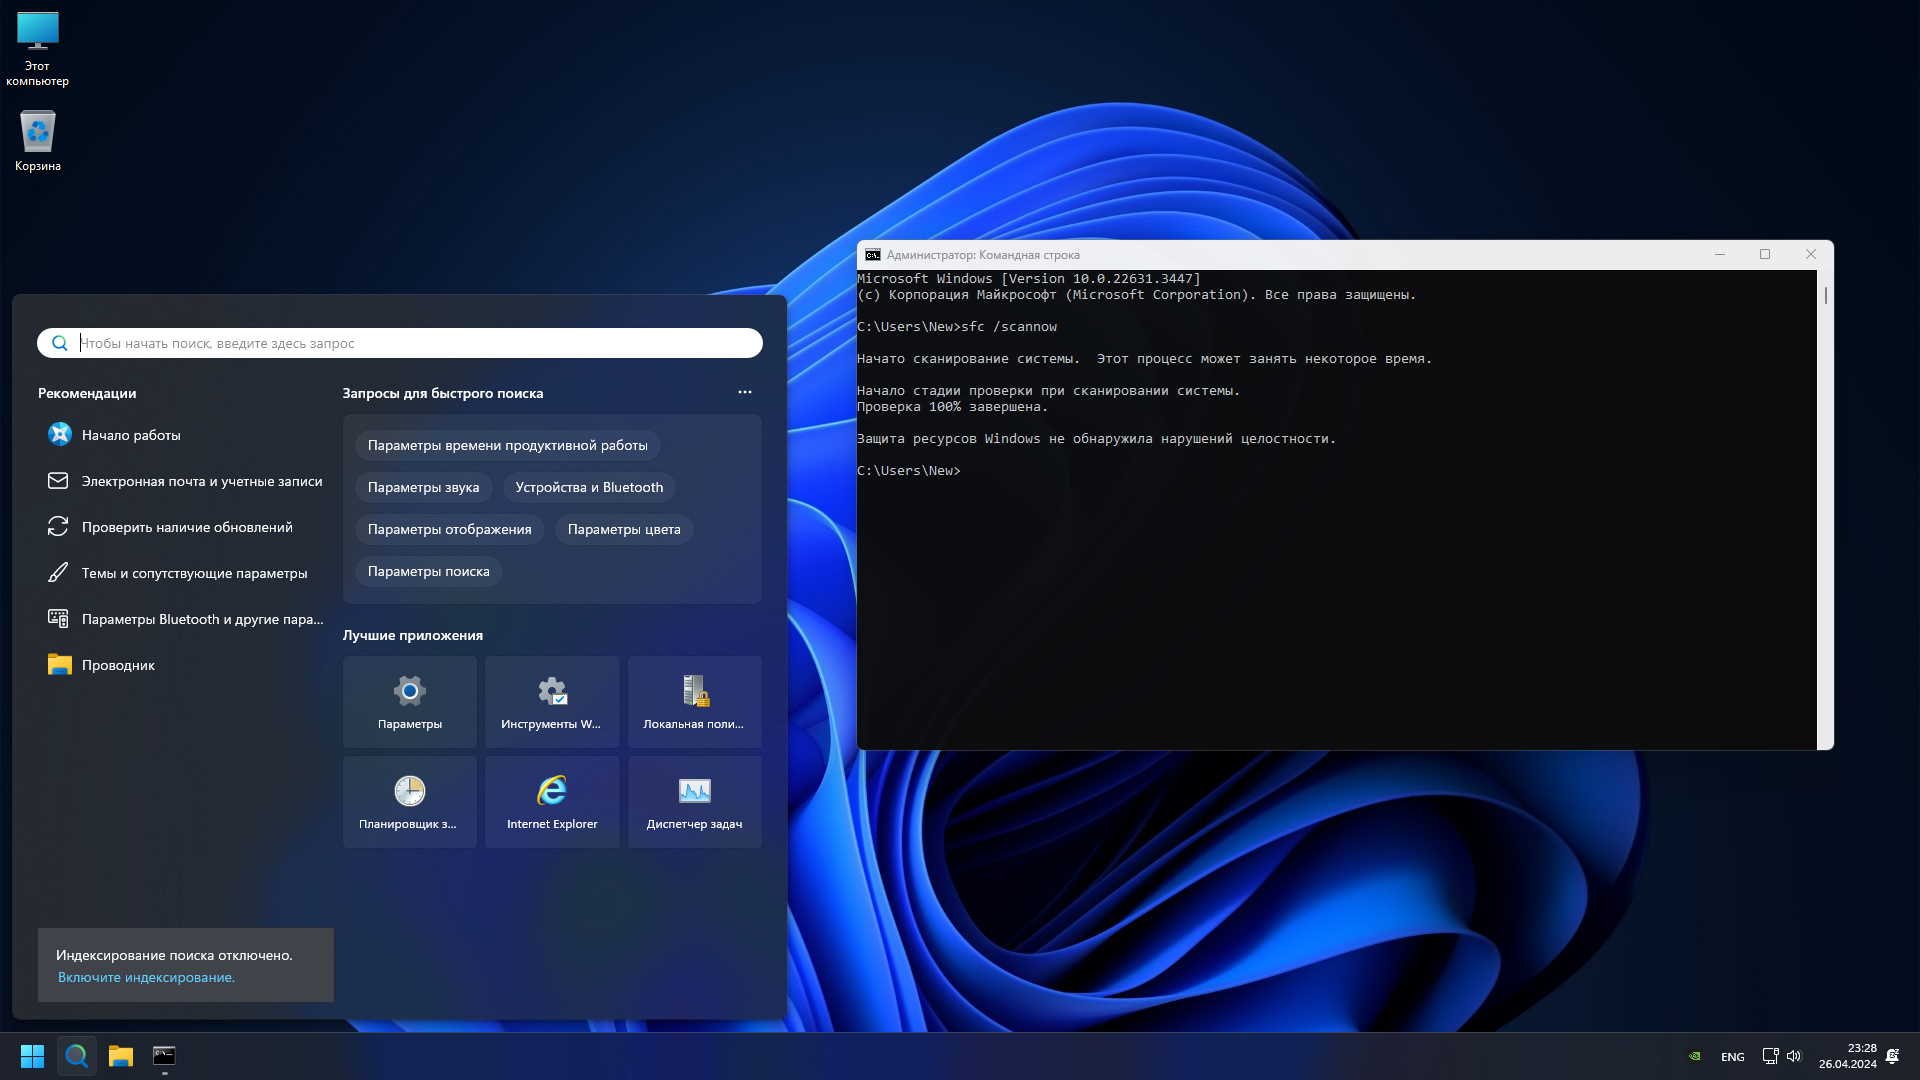Open Инструменты Windows tile
This screenshot has width=1920, height=1080.
tap(551, 701)
